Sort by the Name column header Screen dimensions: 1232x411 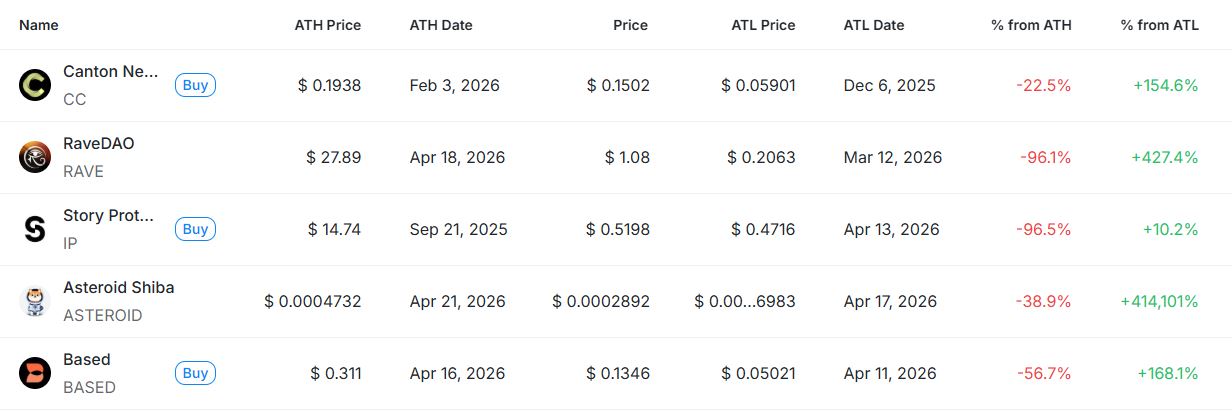[39, 25]
